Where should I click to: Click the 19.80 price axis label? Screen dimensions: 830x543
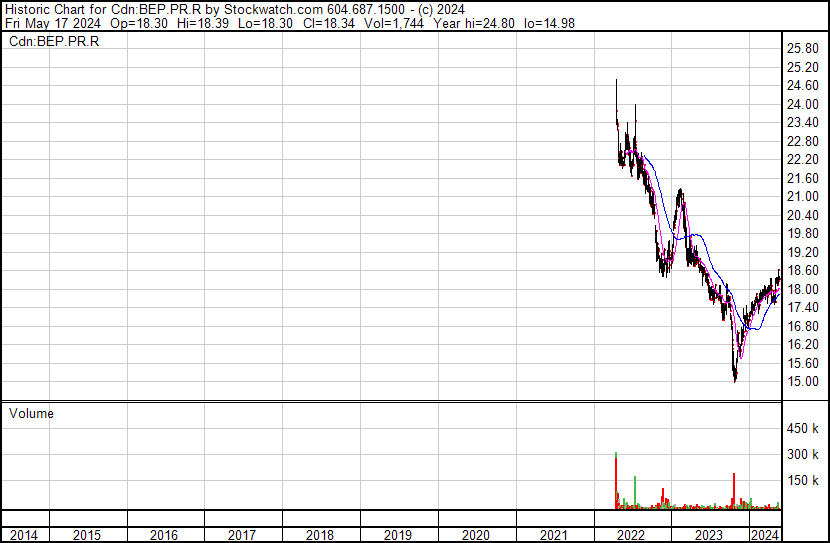pyautogui.click(x=803, y=233)
